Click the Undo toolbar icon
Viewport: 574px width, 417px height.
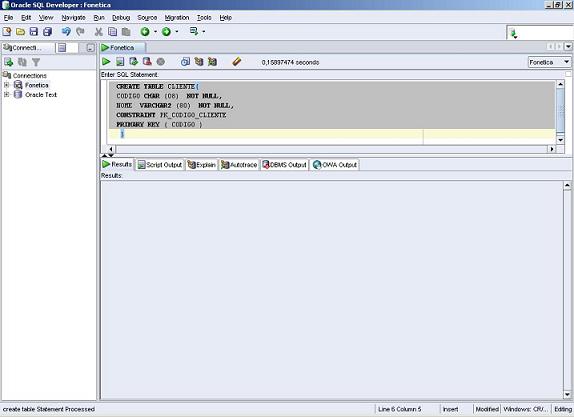(66, 31)
